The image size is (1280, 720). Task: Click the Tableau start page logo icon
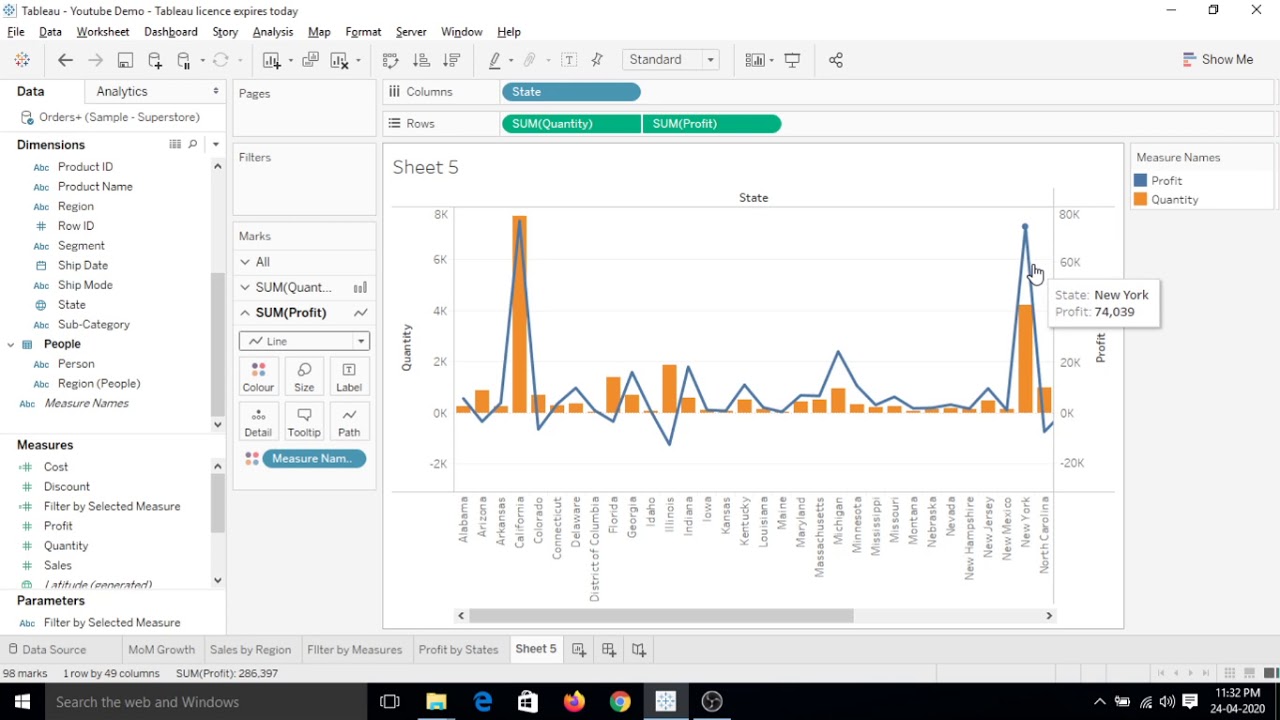22,60
